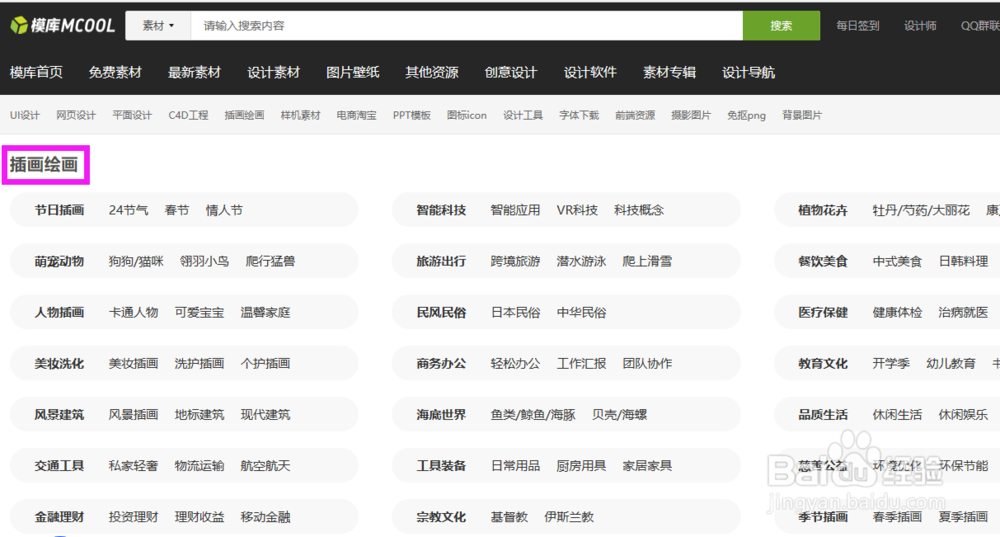
Task: Open the 厨房用具 link
Action: point(581,466)
